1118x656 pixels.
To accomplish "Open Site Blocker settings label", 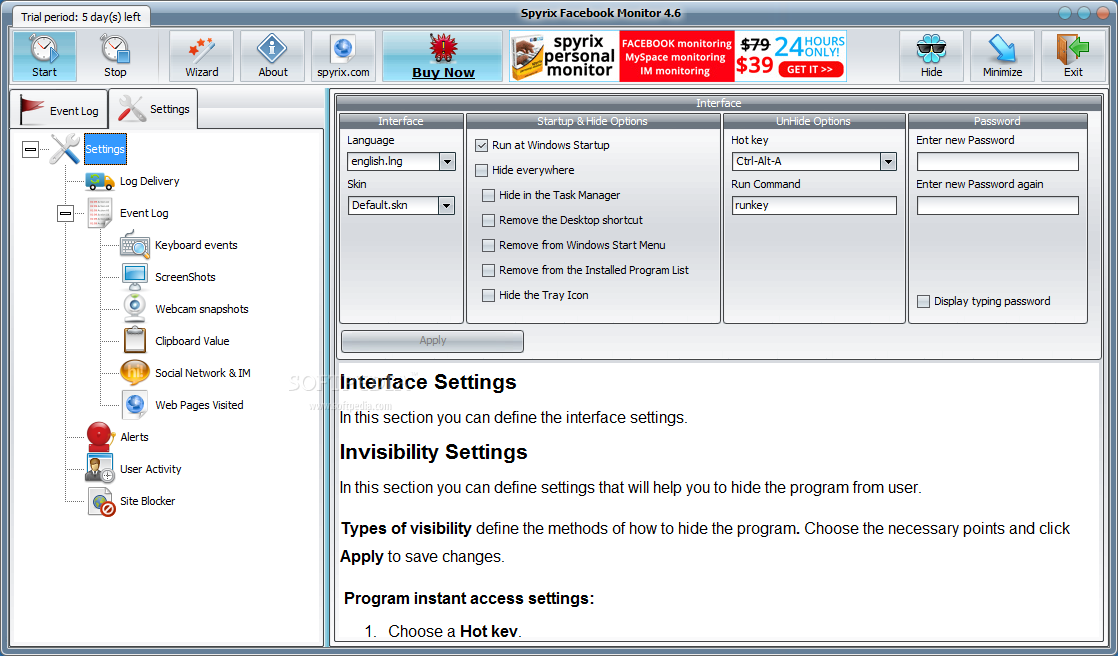I will pyautogui.click(x=148, y=501).
